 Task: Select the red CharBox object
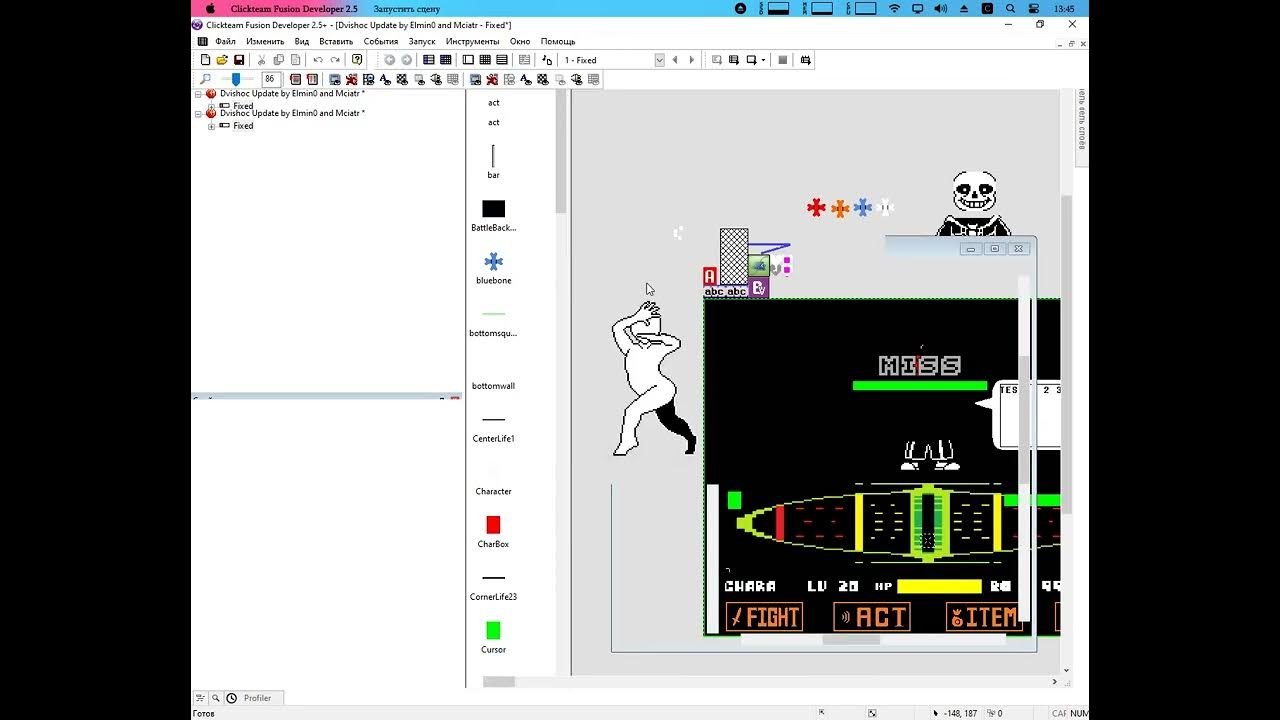tap(493, 525)
